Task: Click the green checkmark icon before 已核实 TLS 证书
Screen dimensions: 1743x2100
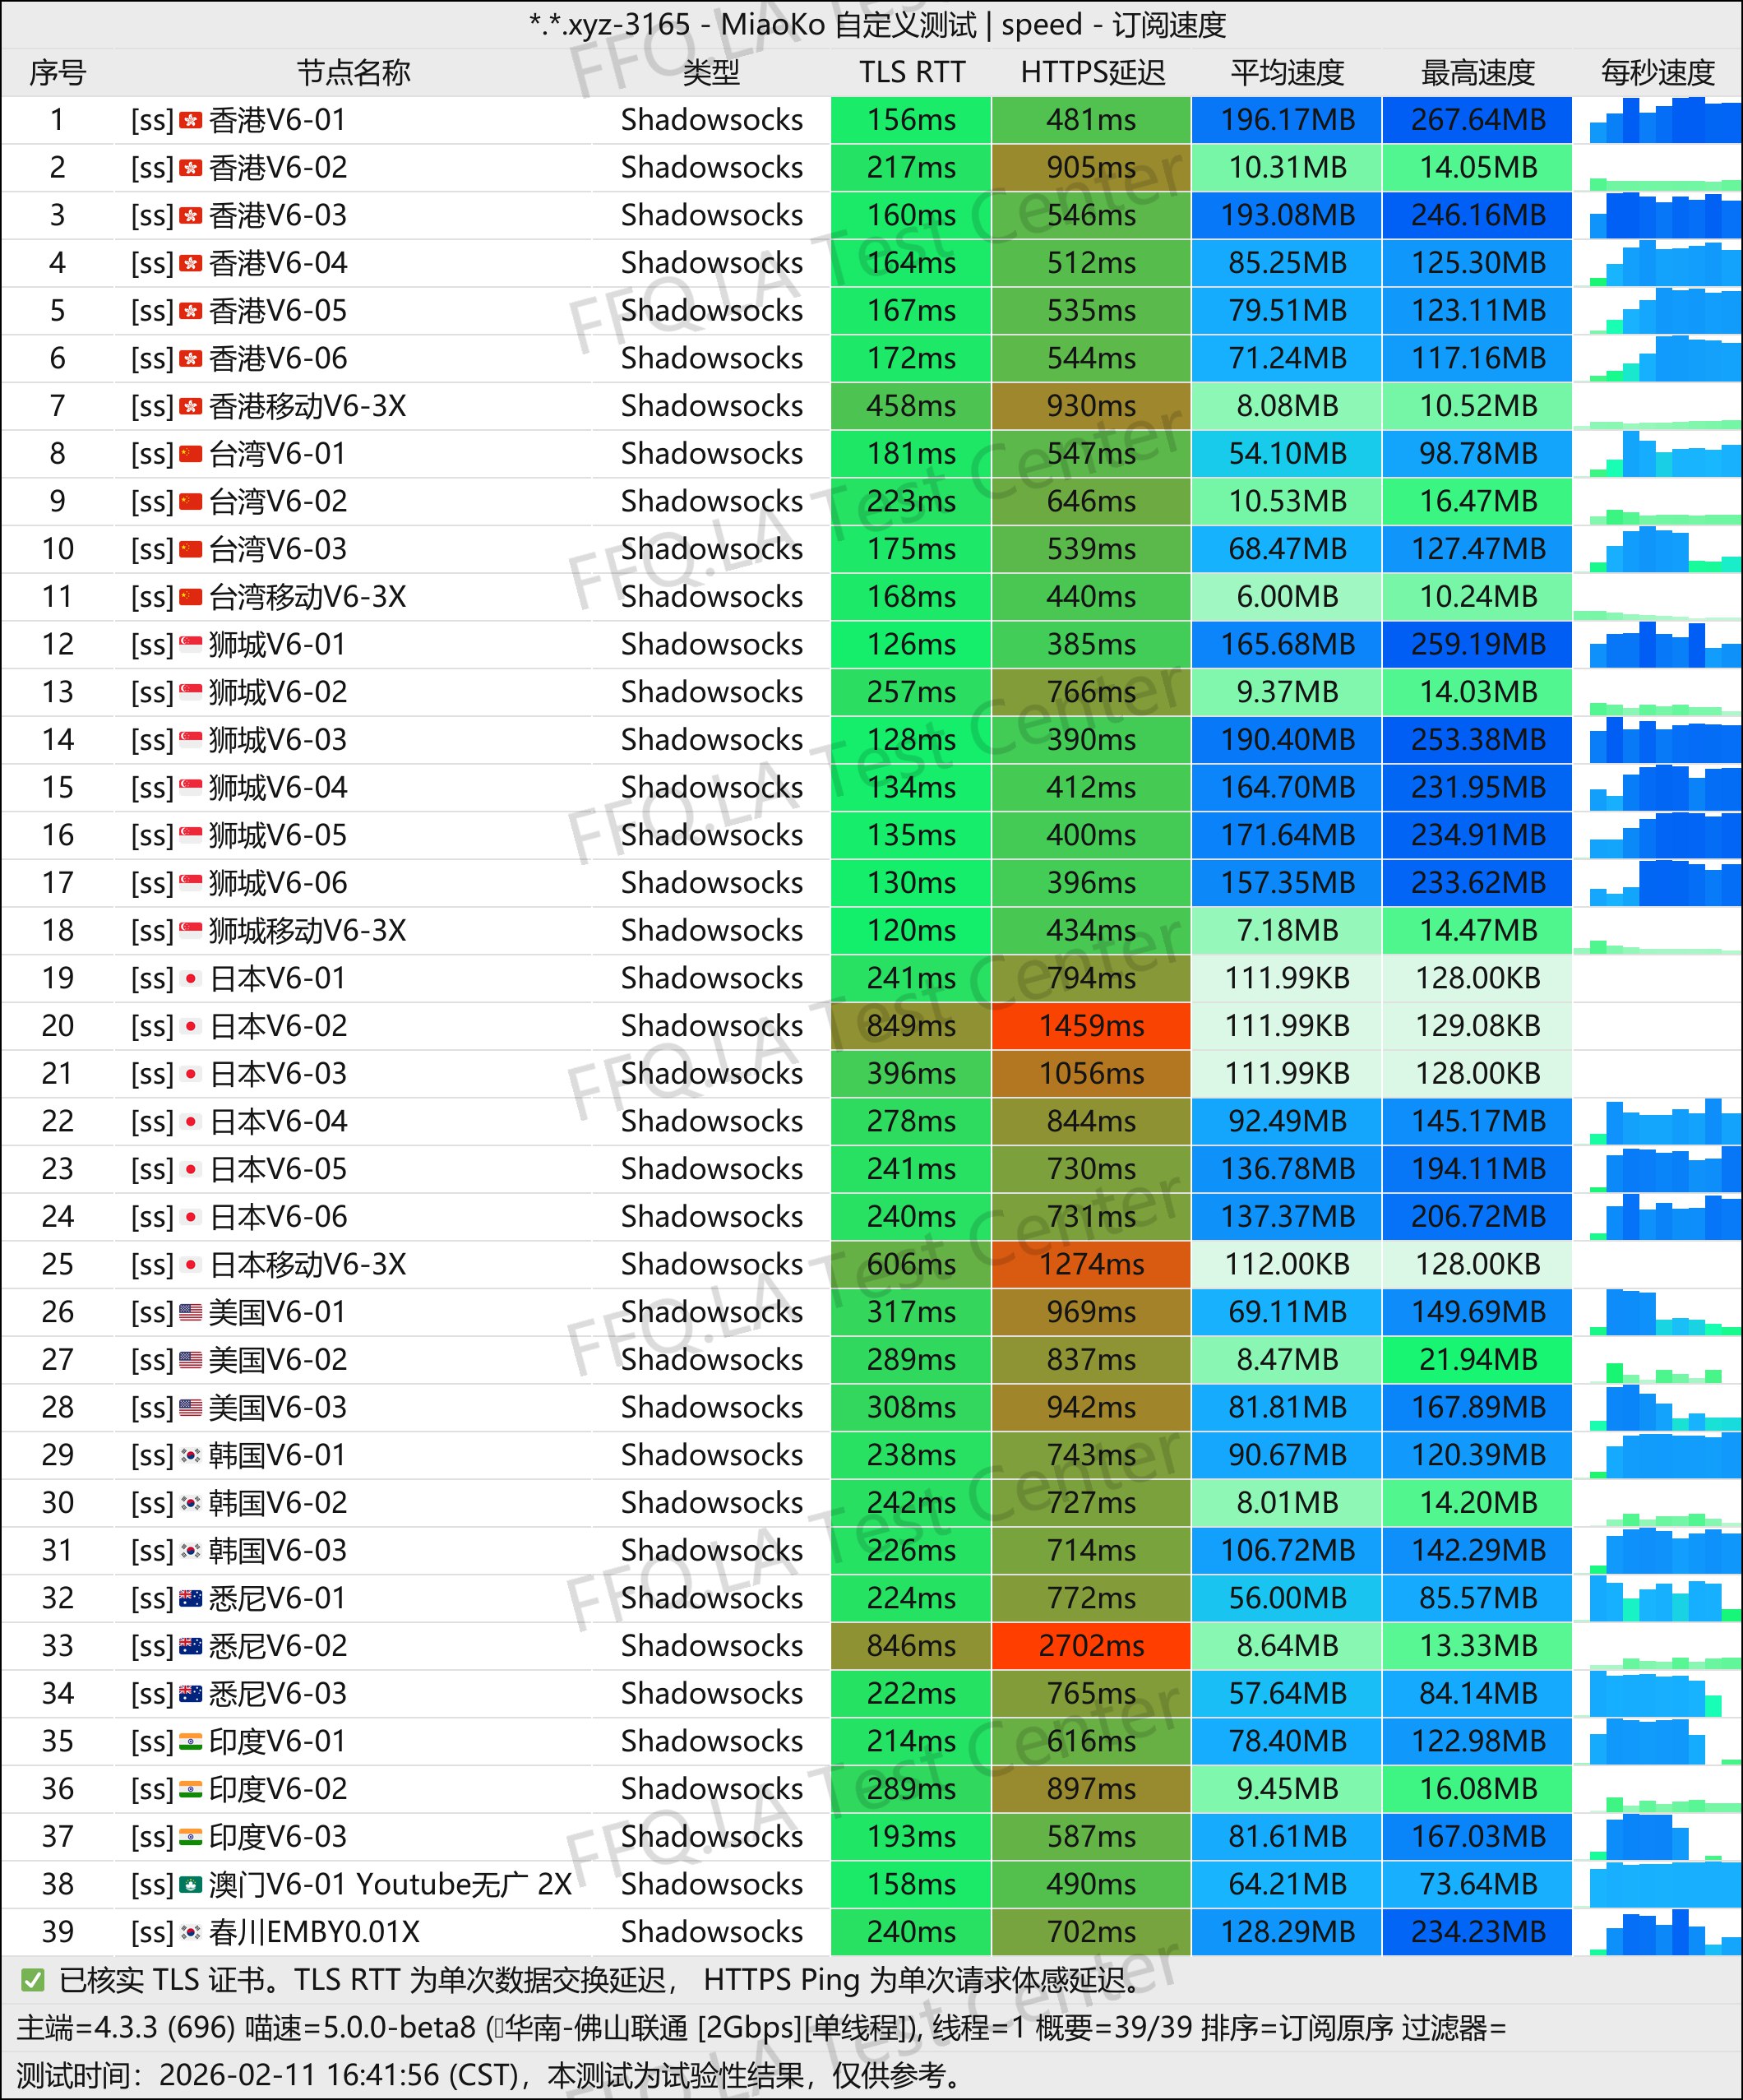Action: click(x=32, y=1980)
